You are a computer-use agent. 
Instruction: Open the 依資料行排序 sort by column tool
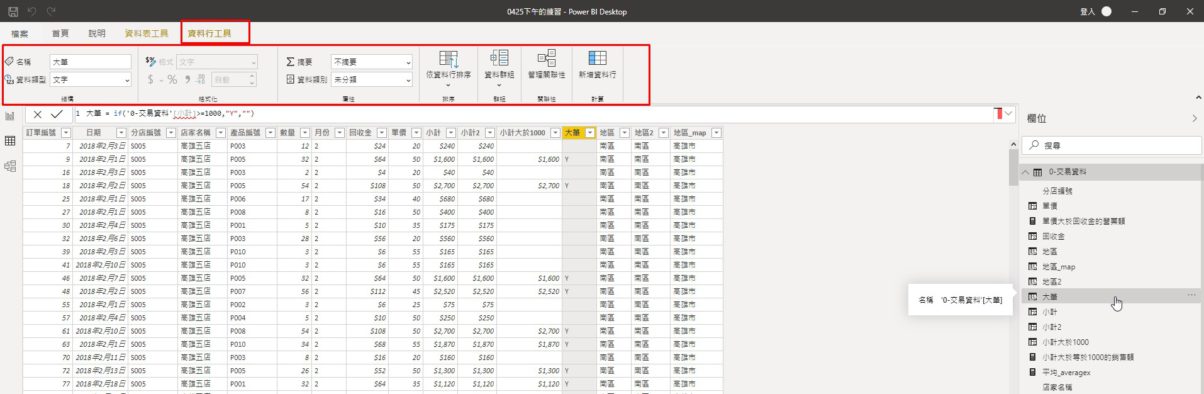448,68
